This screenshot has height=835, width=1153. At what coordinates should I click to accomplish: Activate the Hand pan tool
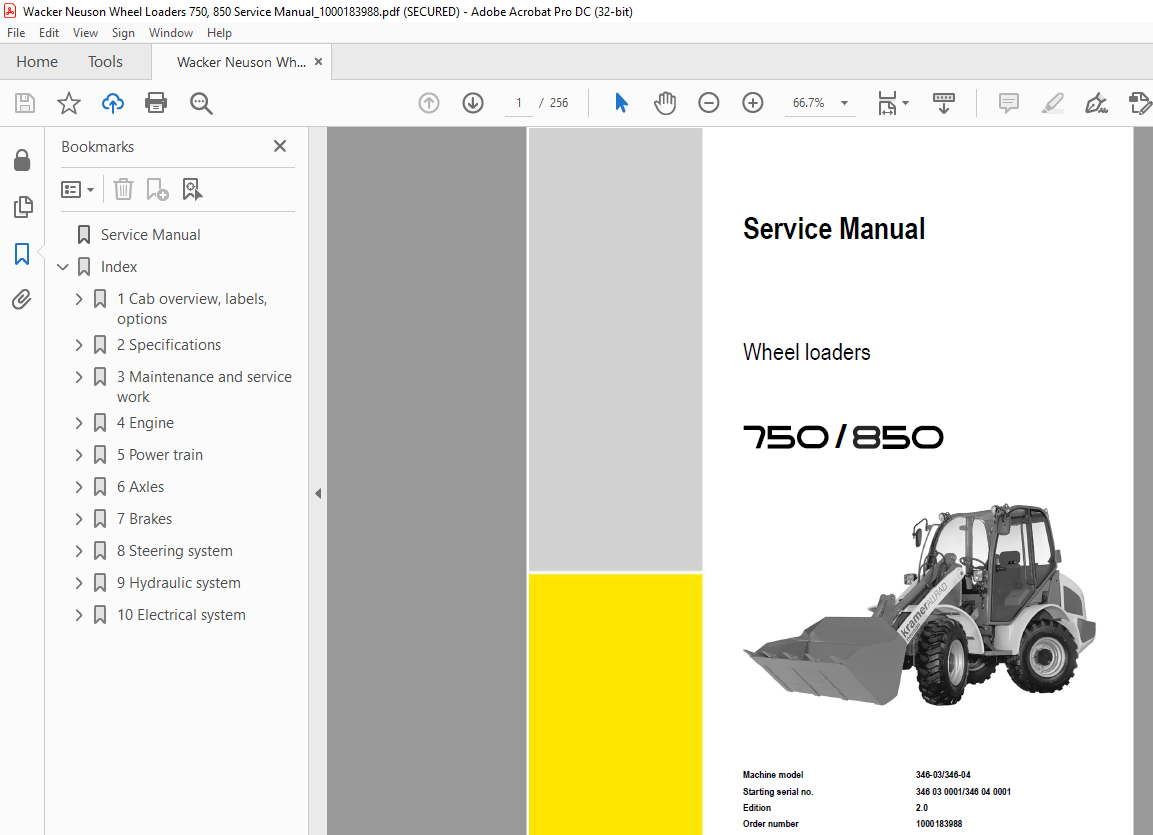(x=665, y=103)
